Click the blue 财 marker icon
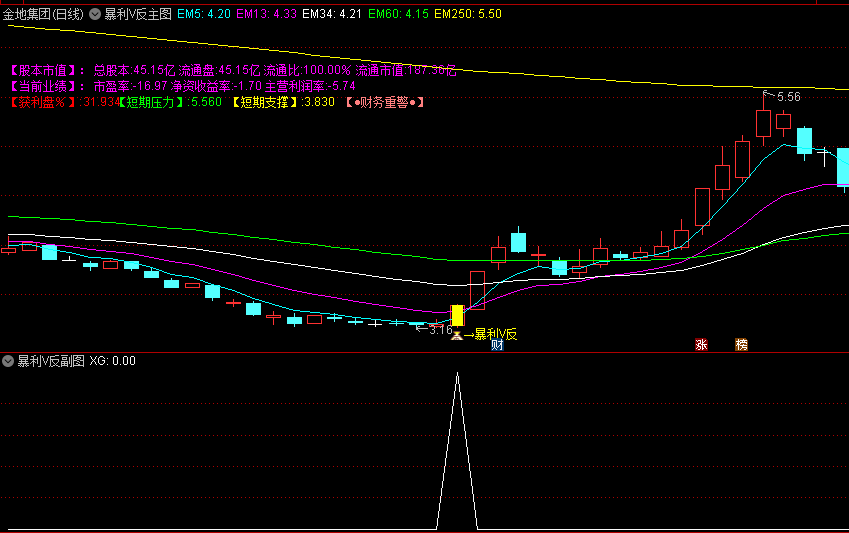849x533 pixels. [497, 344]
